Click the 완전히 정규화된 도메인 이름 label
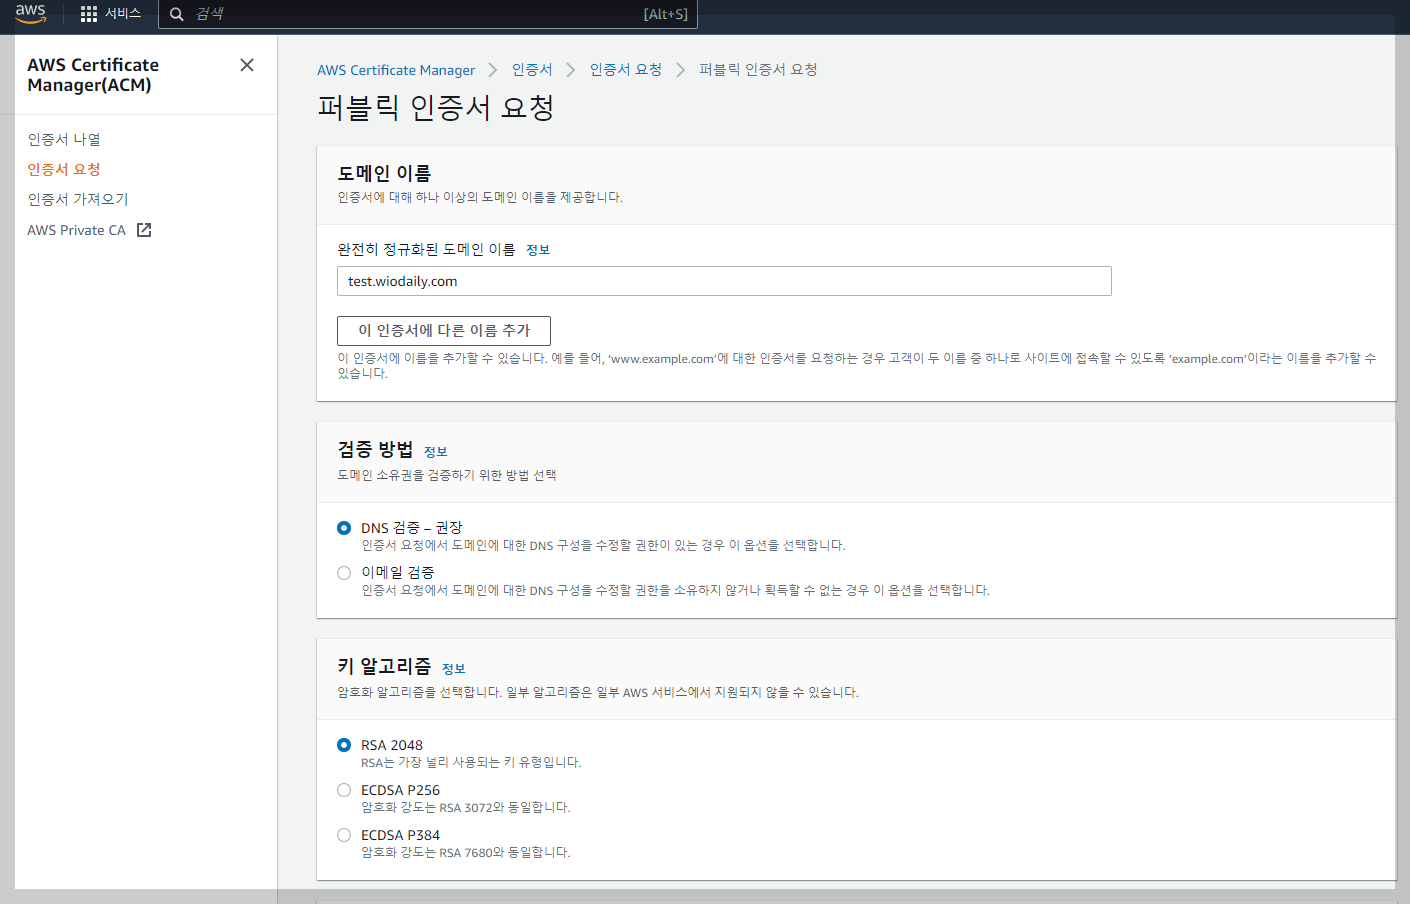 (x=426, y=250)
